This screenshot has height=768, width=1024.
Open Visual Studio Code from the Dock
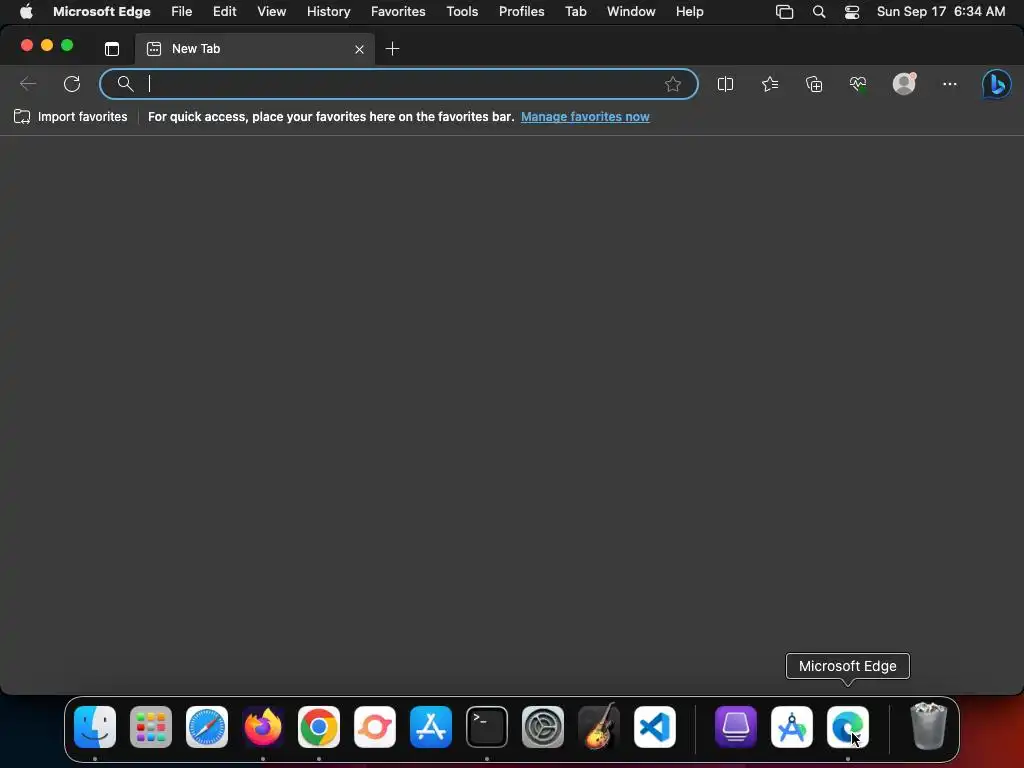click(x=655, y=727)
